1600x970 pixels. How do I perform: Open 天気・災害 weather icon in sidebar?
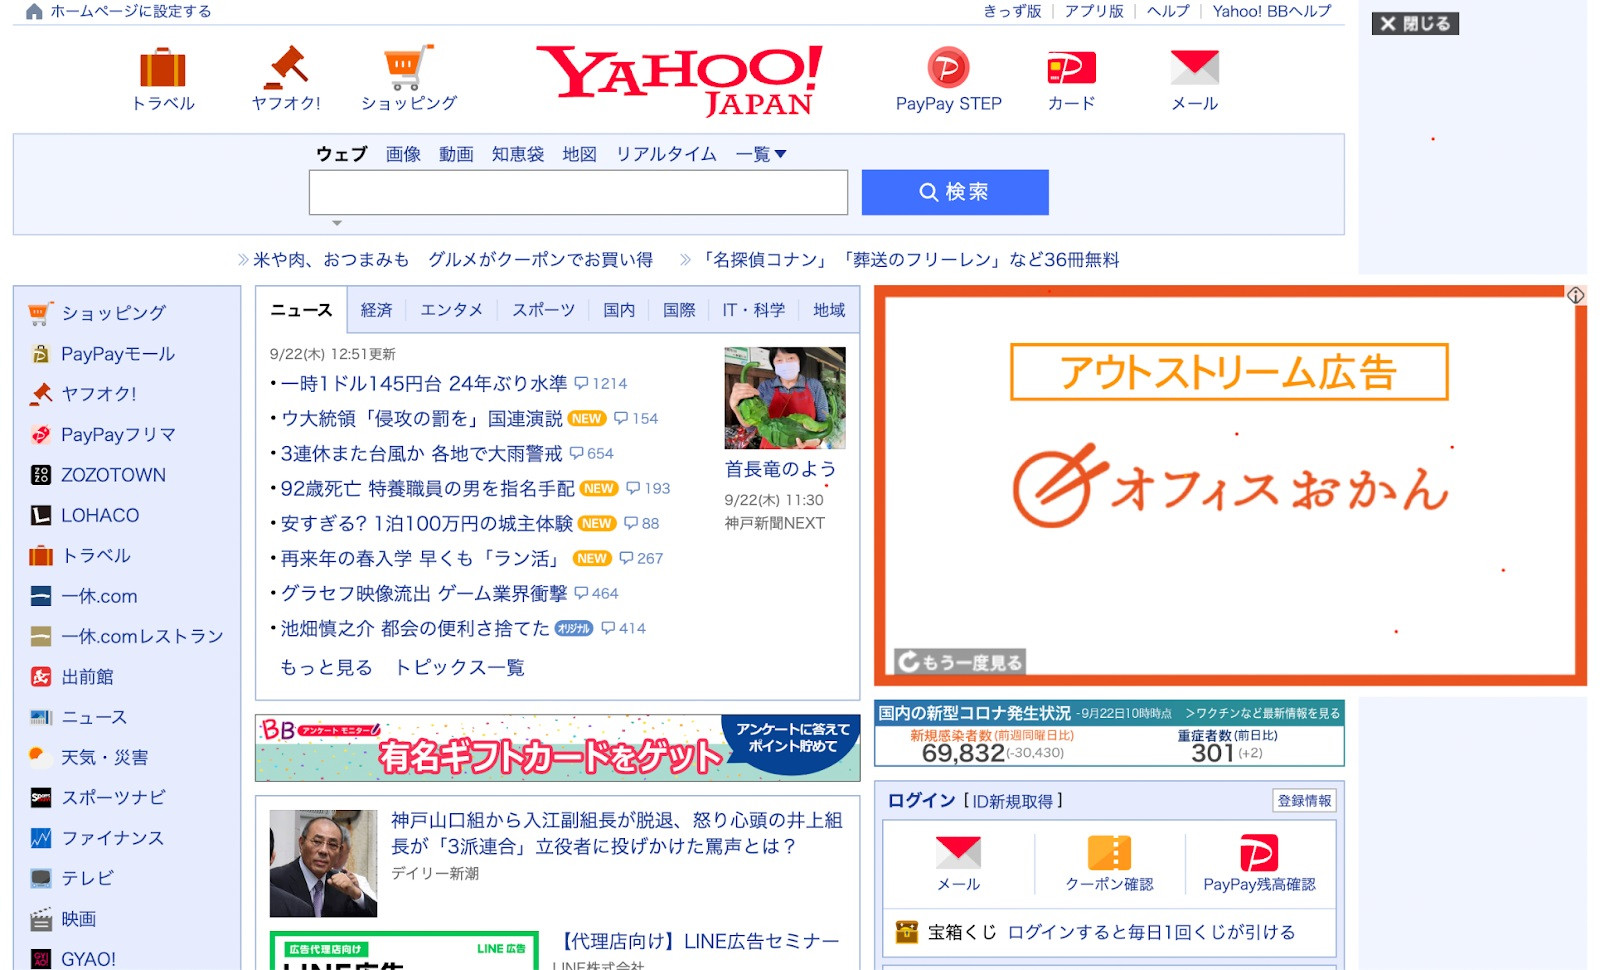click(x=40, y=757)
